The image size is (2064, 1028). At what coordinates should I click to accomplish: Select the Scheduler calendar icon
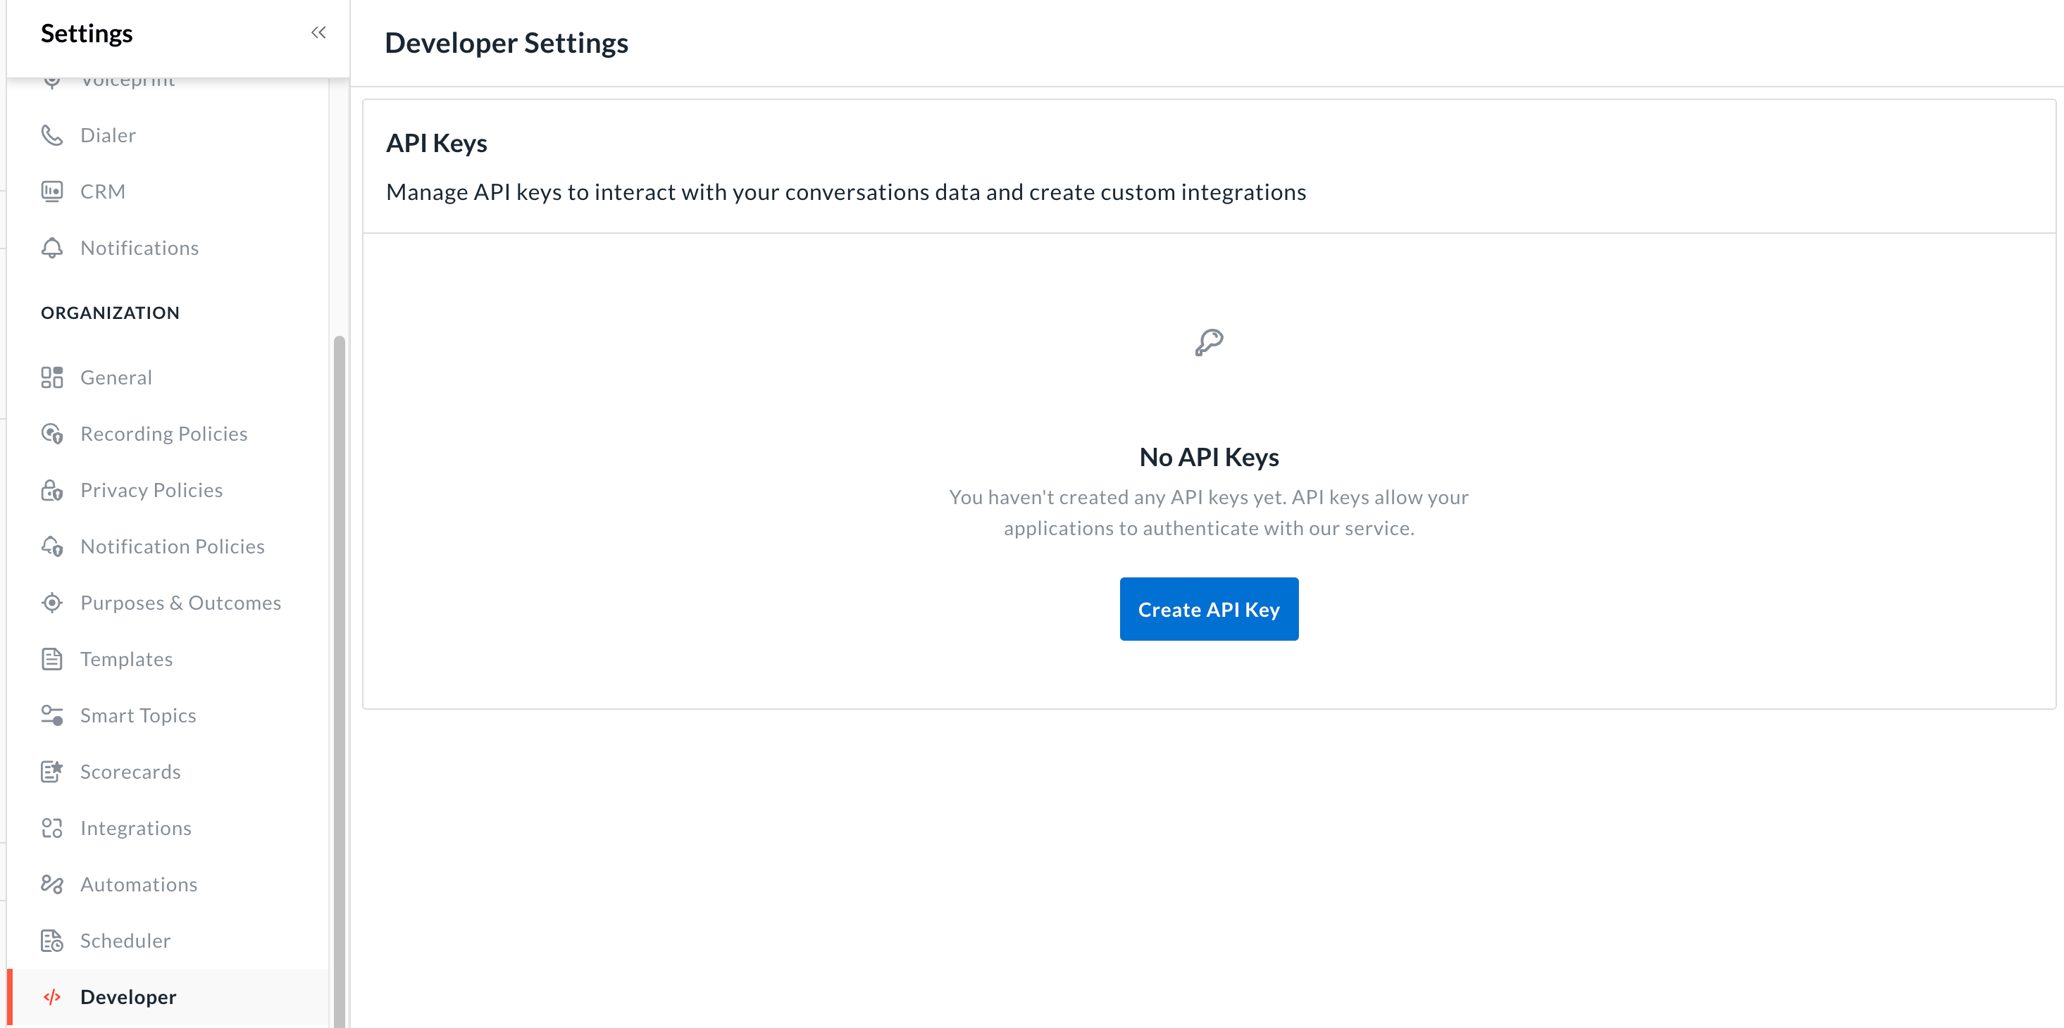click(x=53, y=940)
